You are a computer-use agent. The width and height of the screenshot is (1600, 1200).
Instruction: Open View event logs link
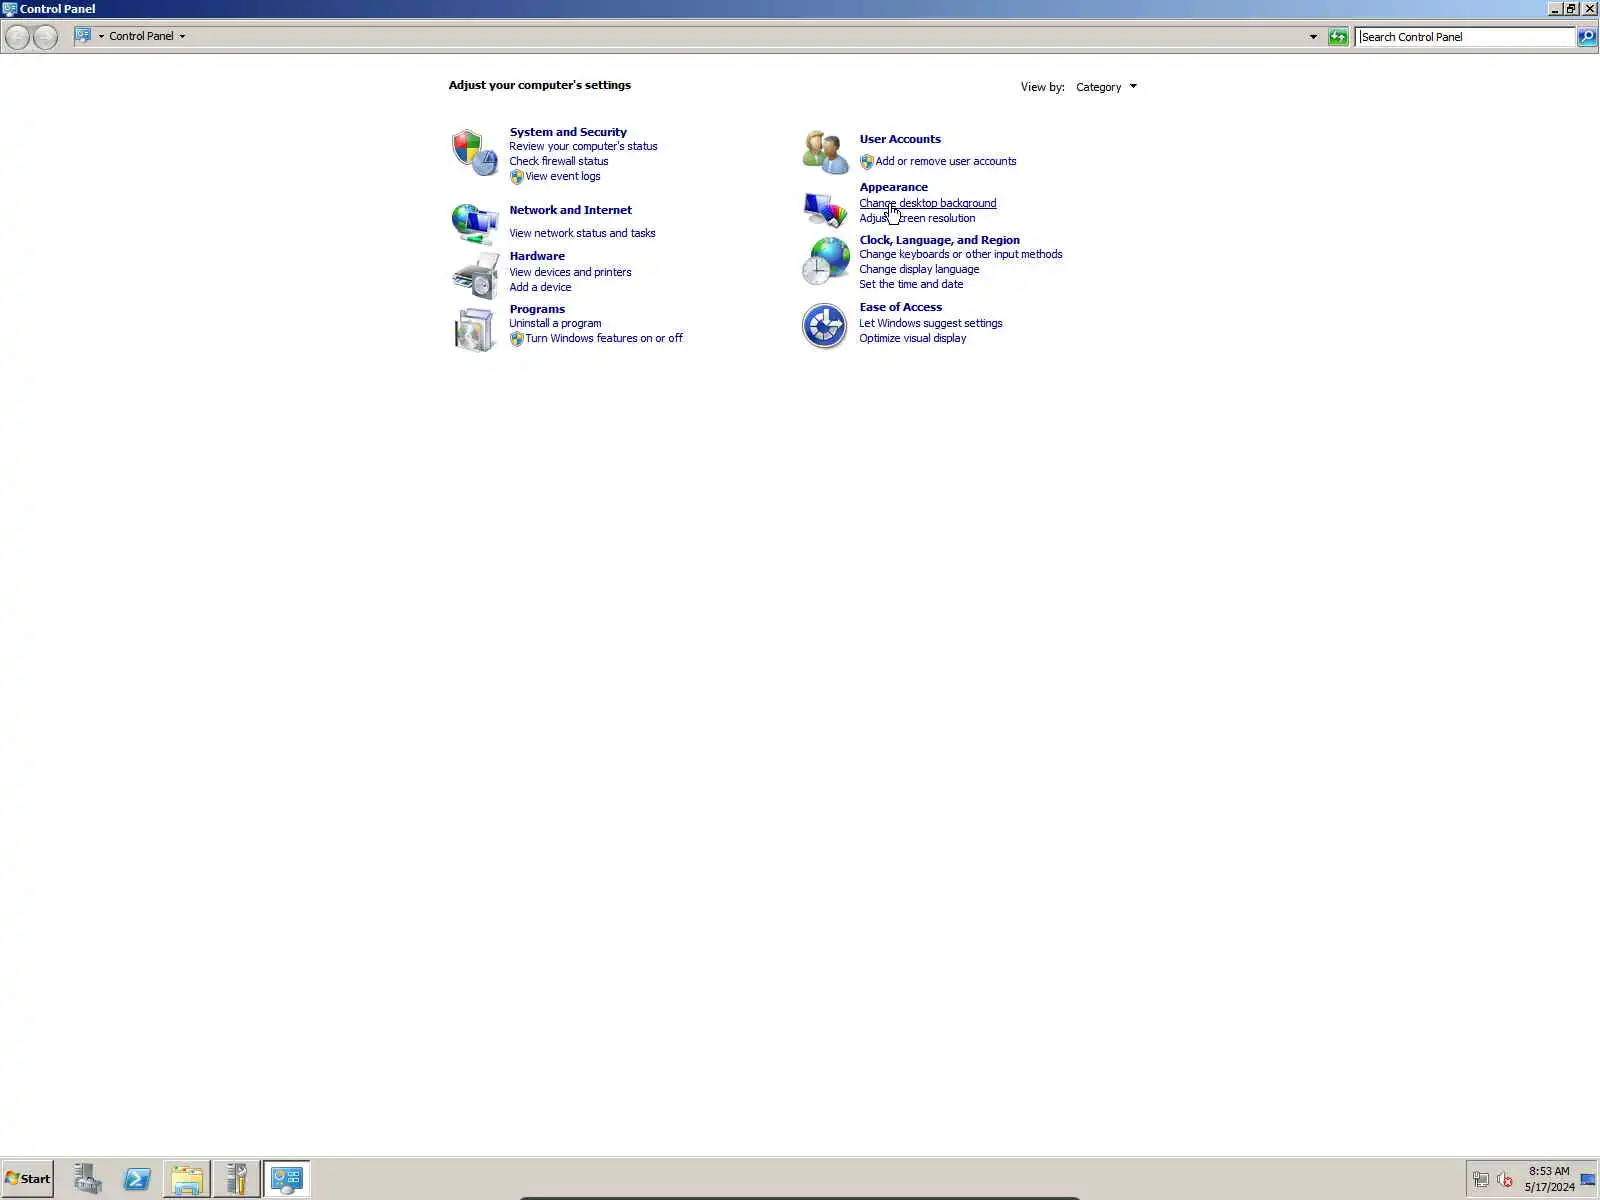563,176
